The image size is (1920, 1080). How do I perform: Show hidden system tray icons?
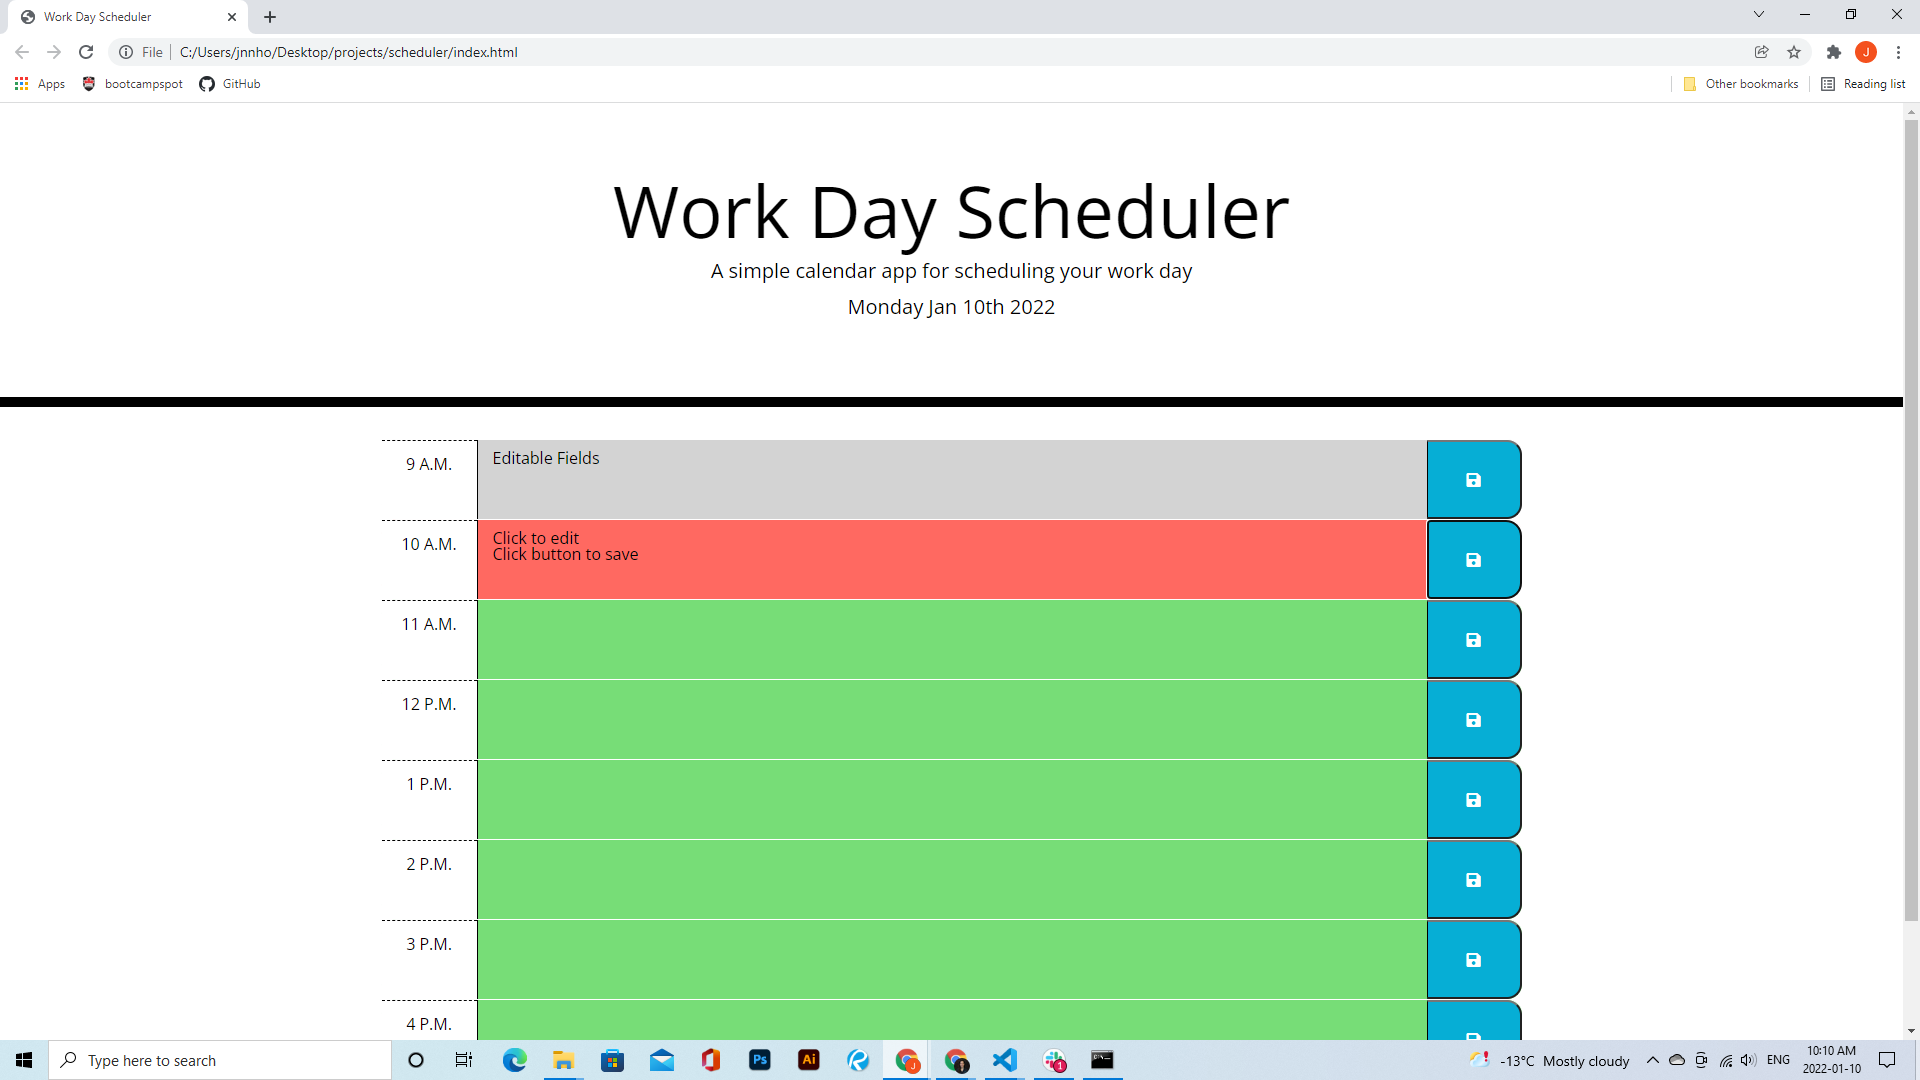tap(1653, 1060)
